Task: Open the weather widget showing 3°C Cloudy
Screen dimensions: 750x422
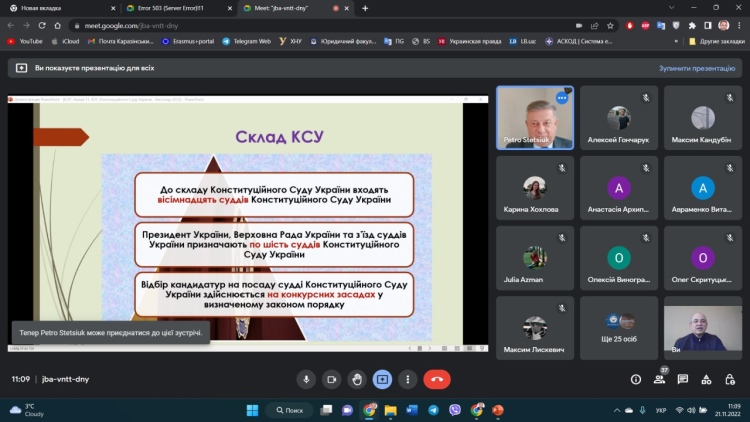Action: tap(28, 410)
